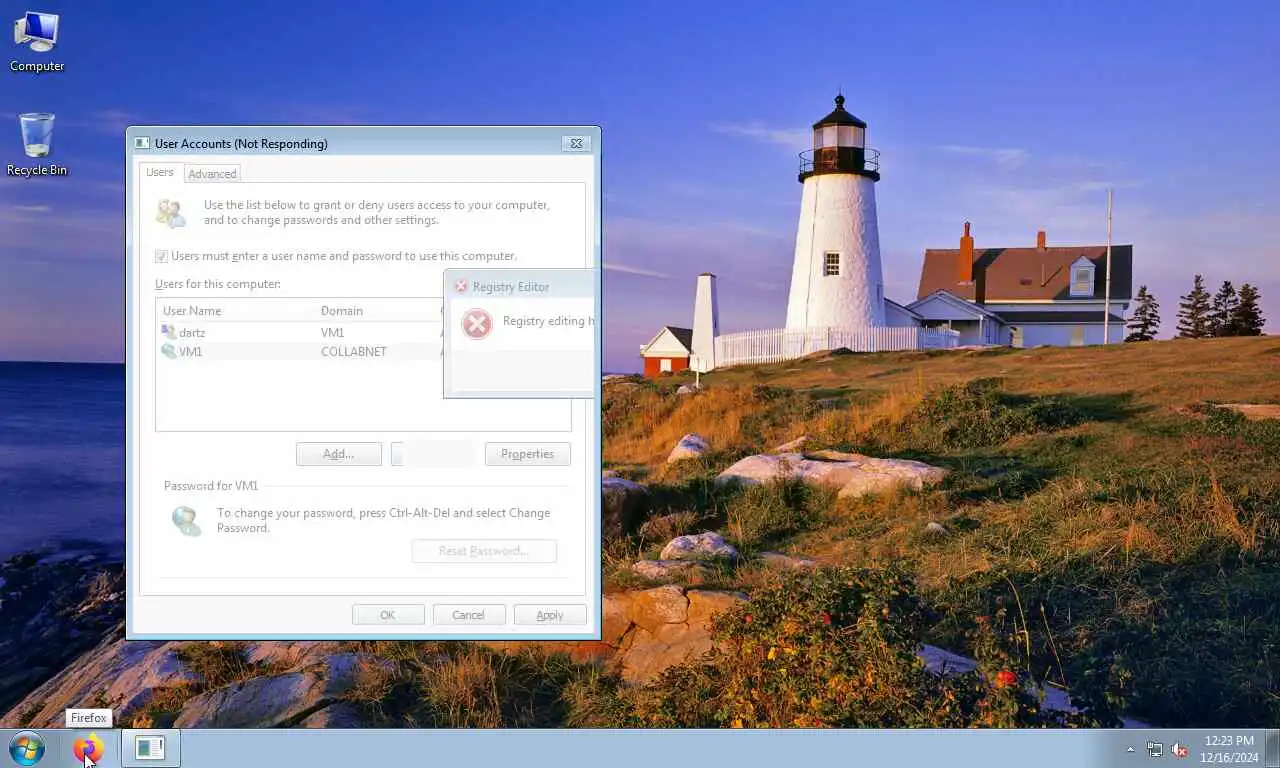
Task: Show hidden system tray icons
Action: (x=1131, y=749)
